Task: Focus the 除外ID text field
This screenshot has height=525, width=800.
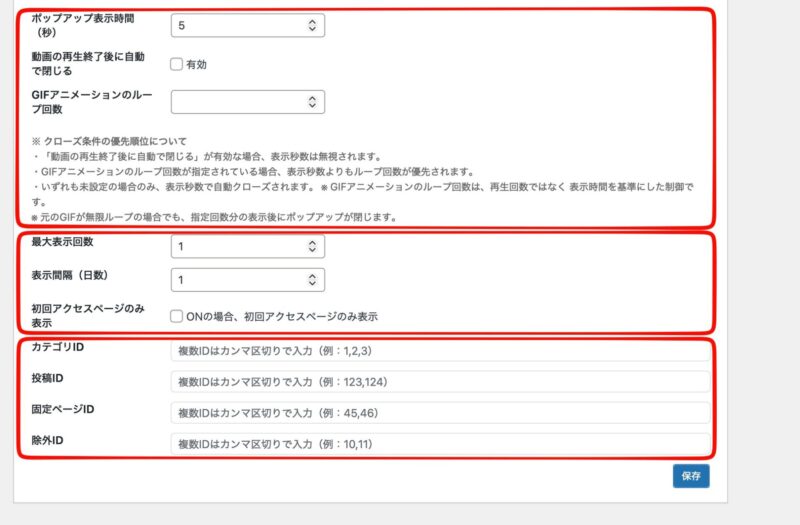Action: [x=440, y=443]
